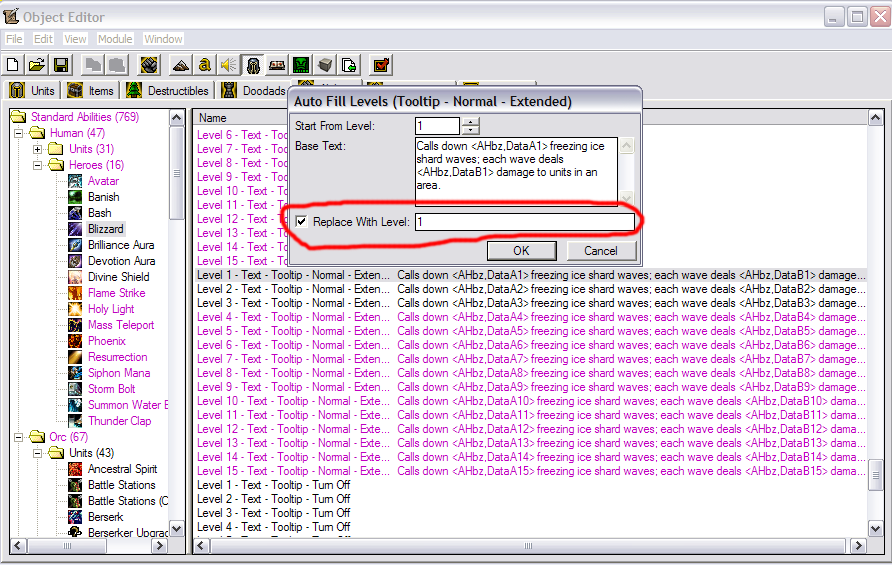
Task: Click the Flame Strike ability icon
Action: (75, 293)
